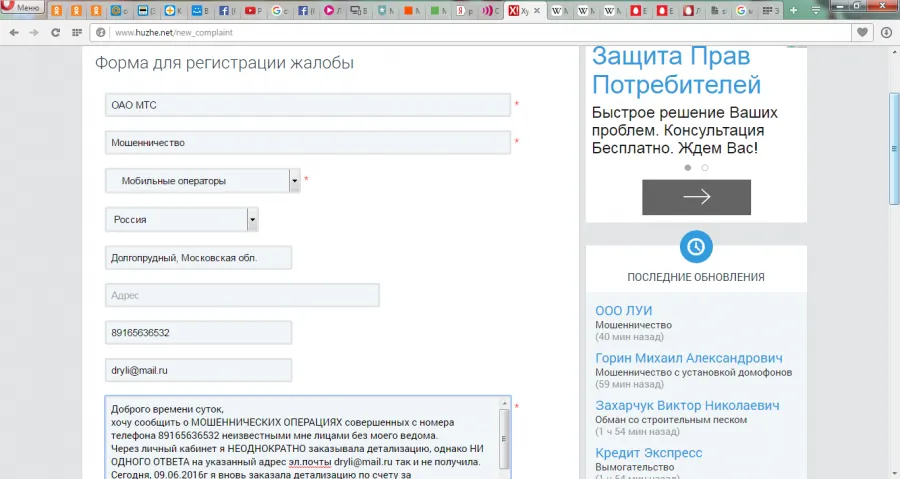Bookmark this page with the heart icon
The image size is (900, 479).
tap(862, 33)
